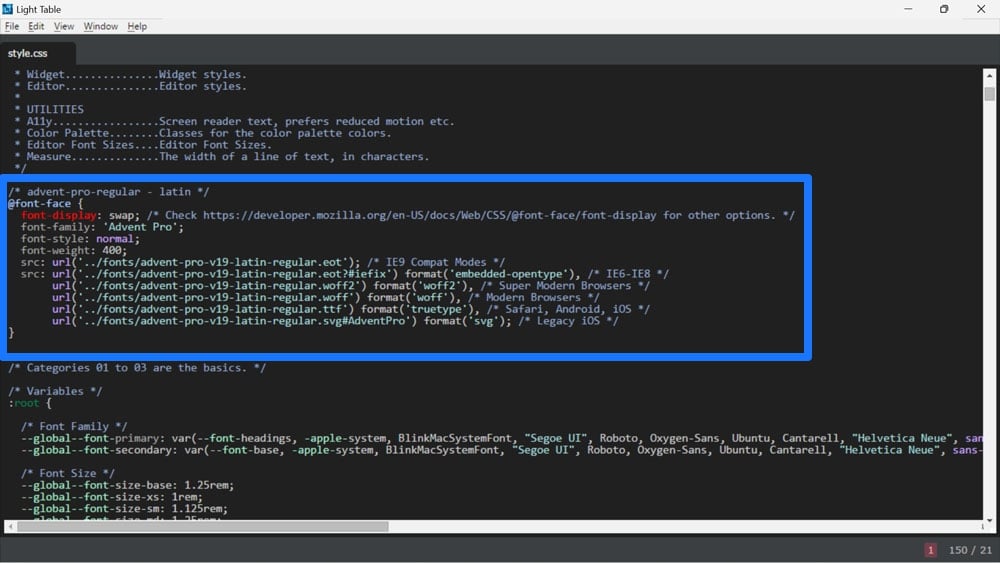The image size is (1000, 563).
Task: Open the Window menu
Action: (100, 26)
